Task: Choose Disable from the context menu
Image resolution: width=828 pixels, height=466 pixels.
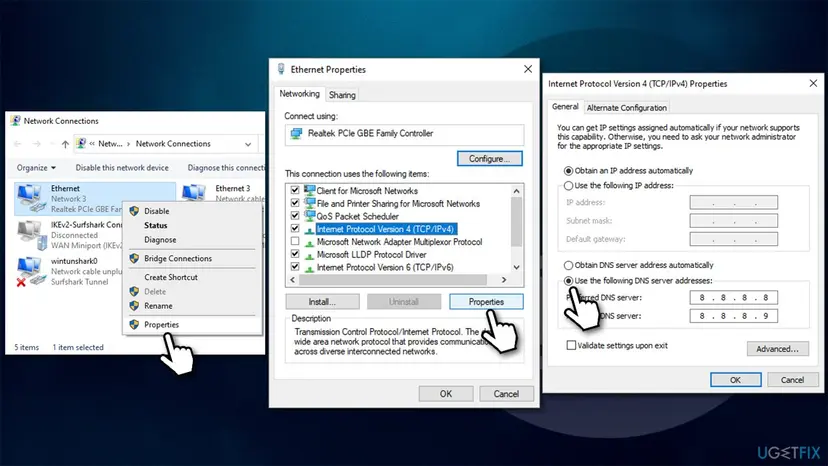Action: [x=156, y=211]
